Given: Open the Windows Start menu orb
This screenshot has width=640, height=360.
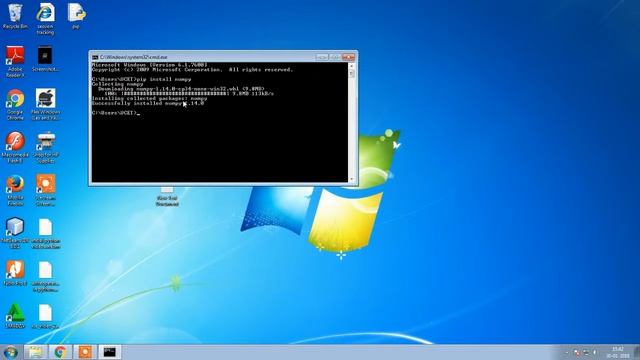Looking at the screenshot, I should [x=11, y=352].
